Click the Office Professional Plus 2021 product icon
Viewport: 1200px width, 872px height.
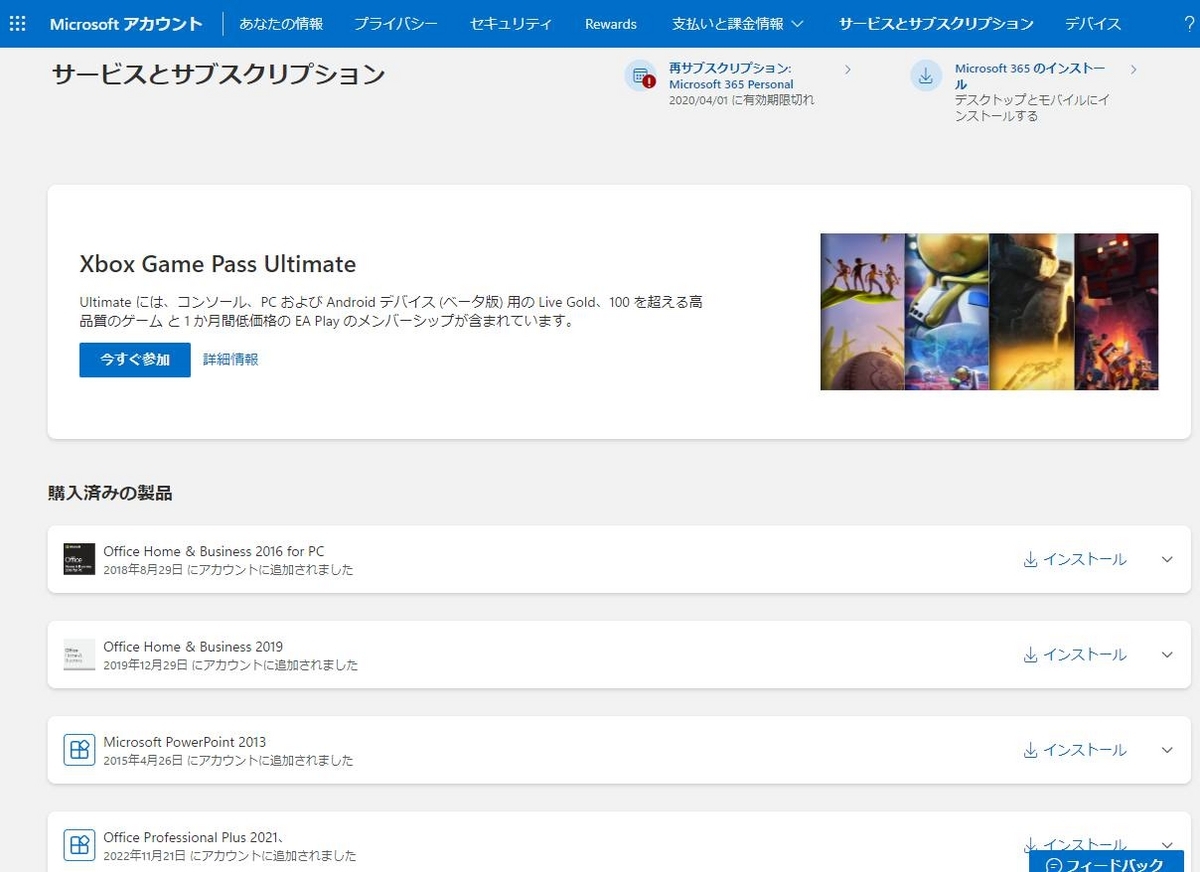coord(79,845)
